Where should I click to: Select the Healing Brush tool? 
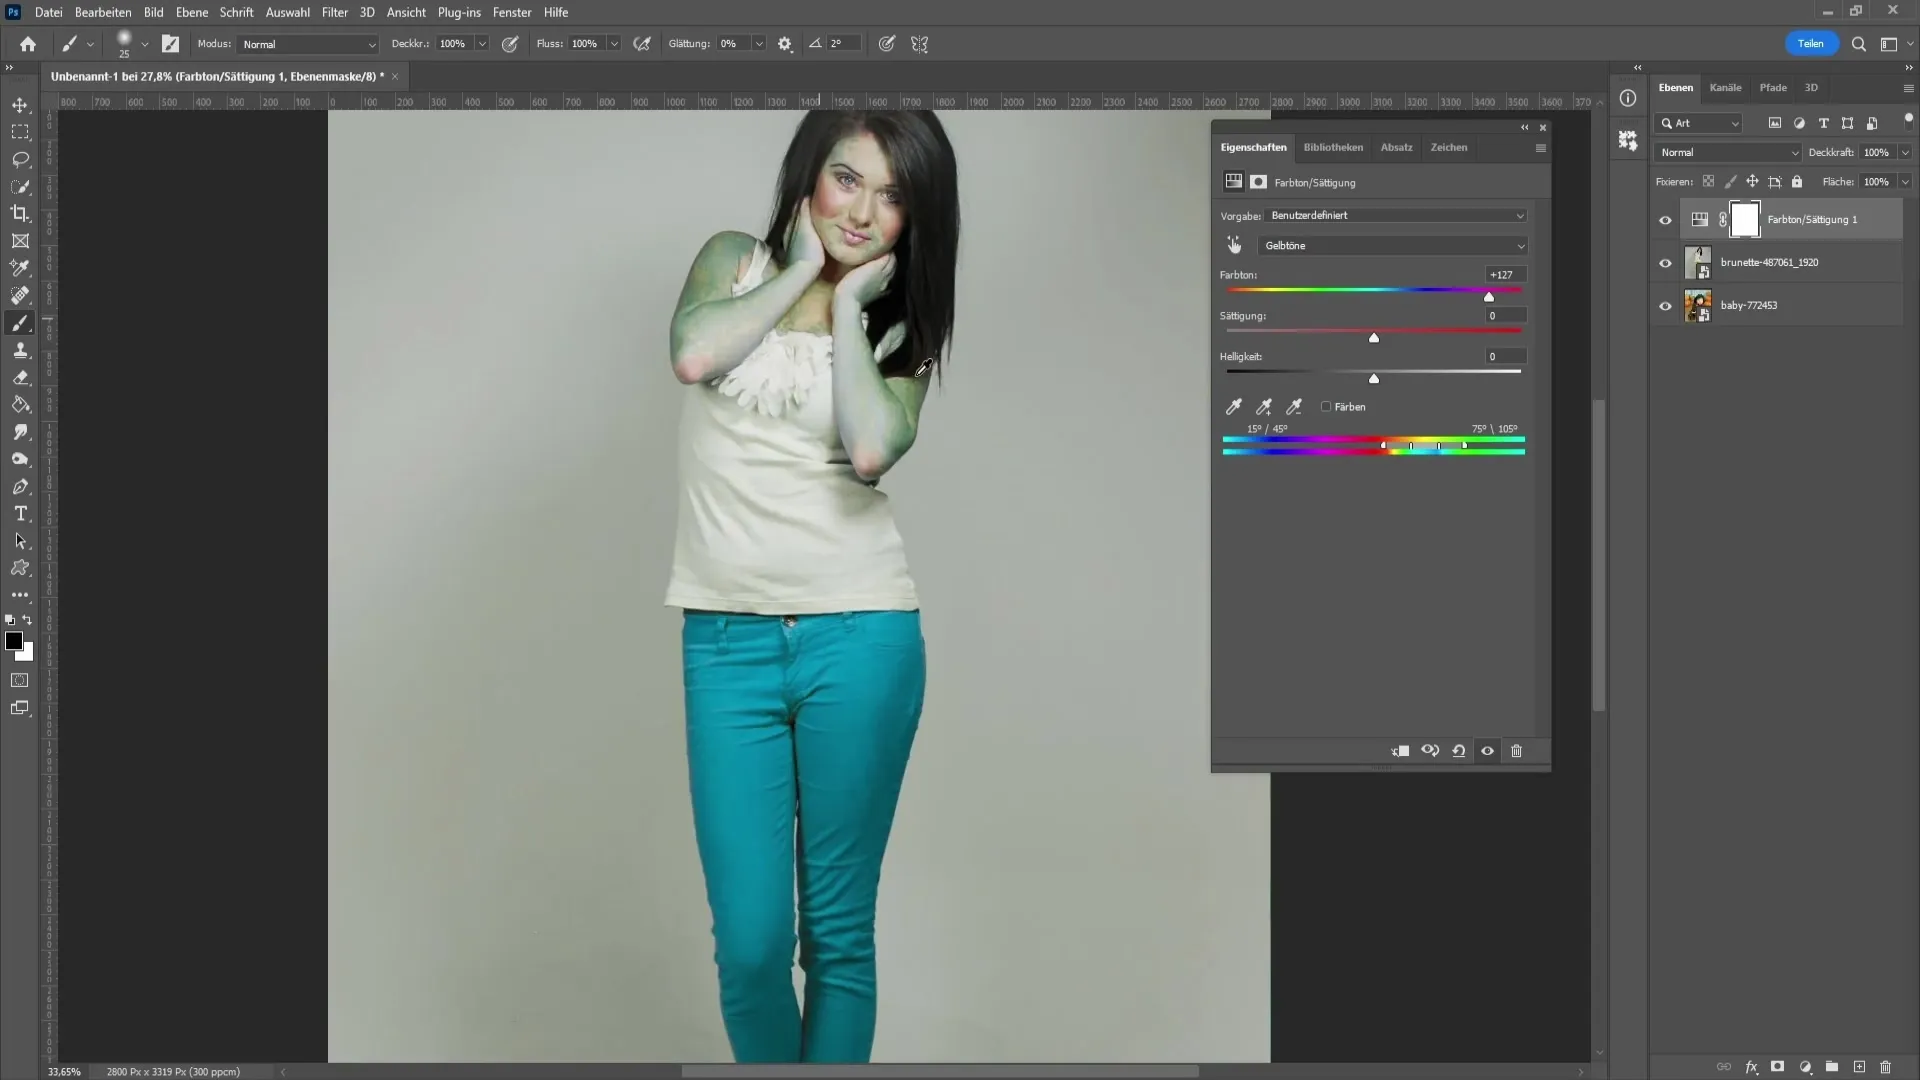(x=18, y=294)
